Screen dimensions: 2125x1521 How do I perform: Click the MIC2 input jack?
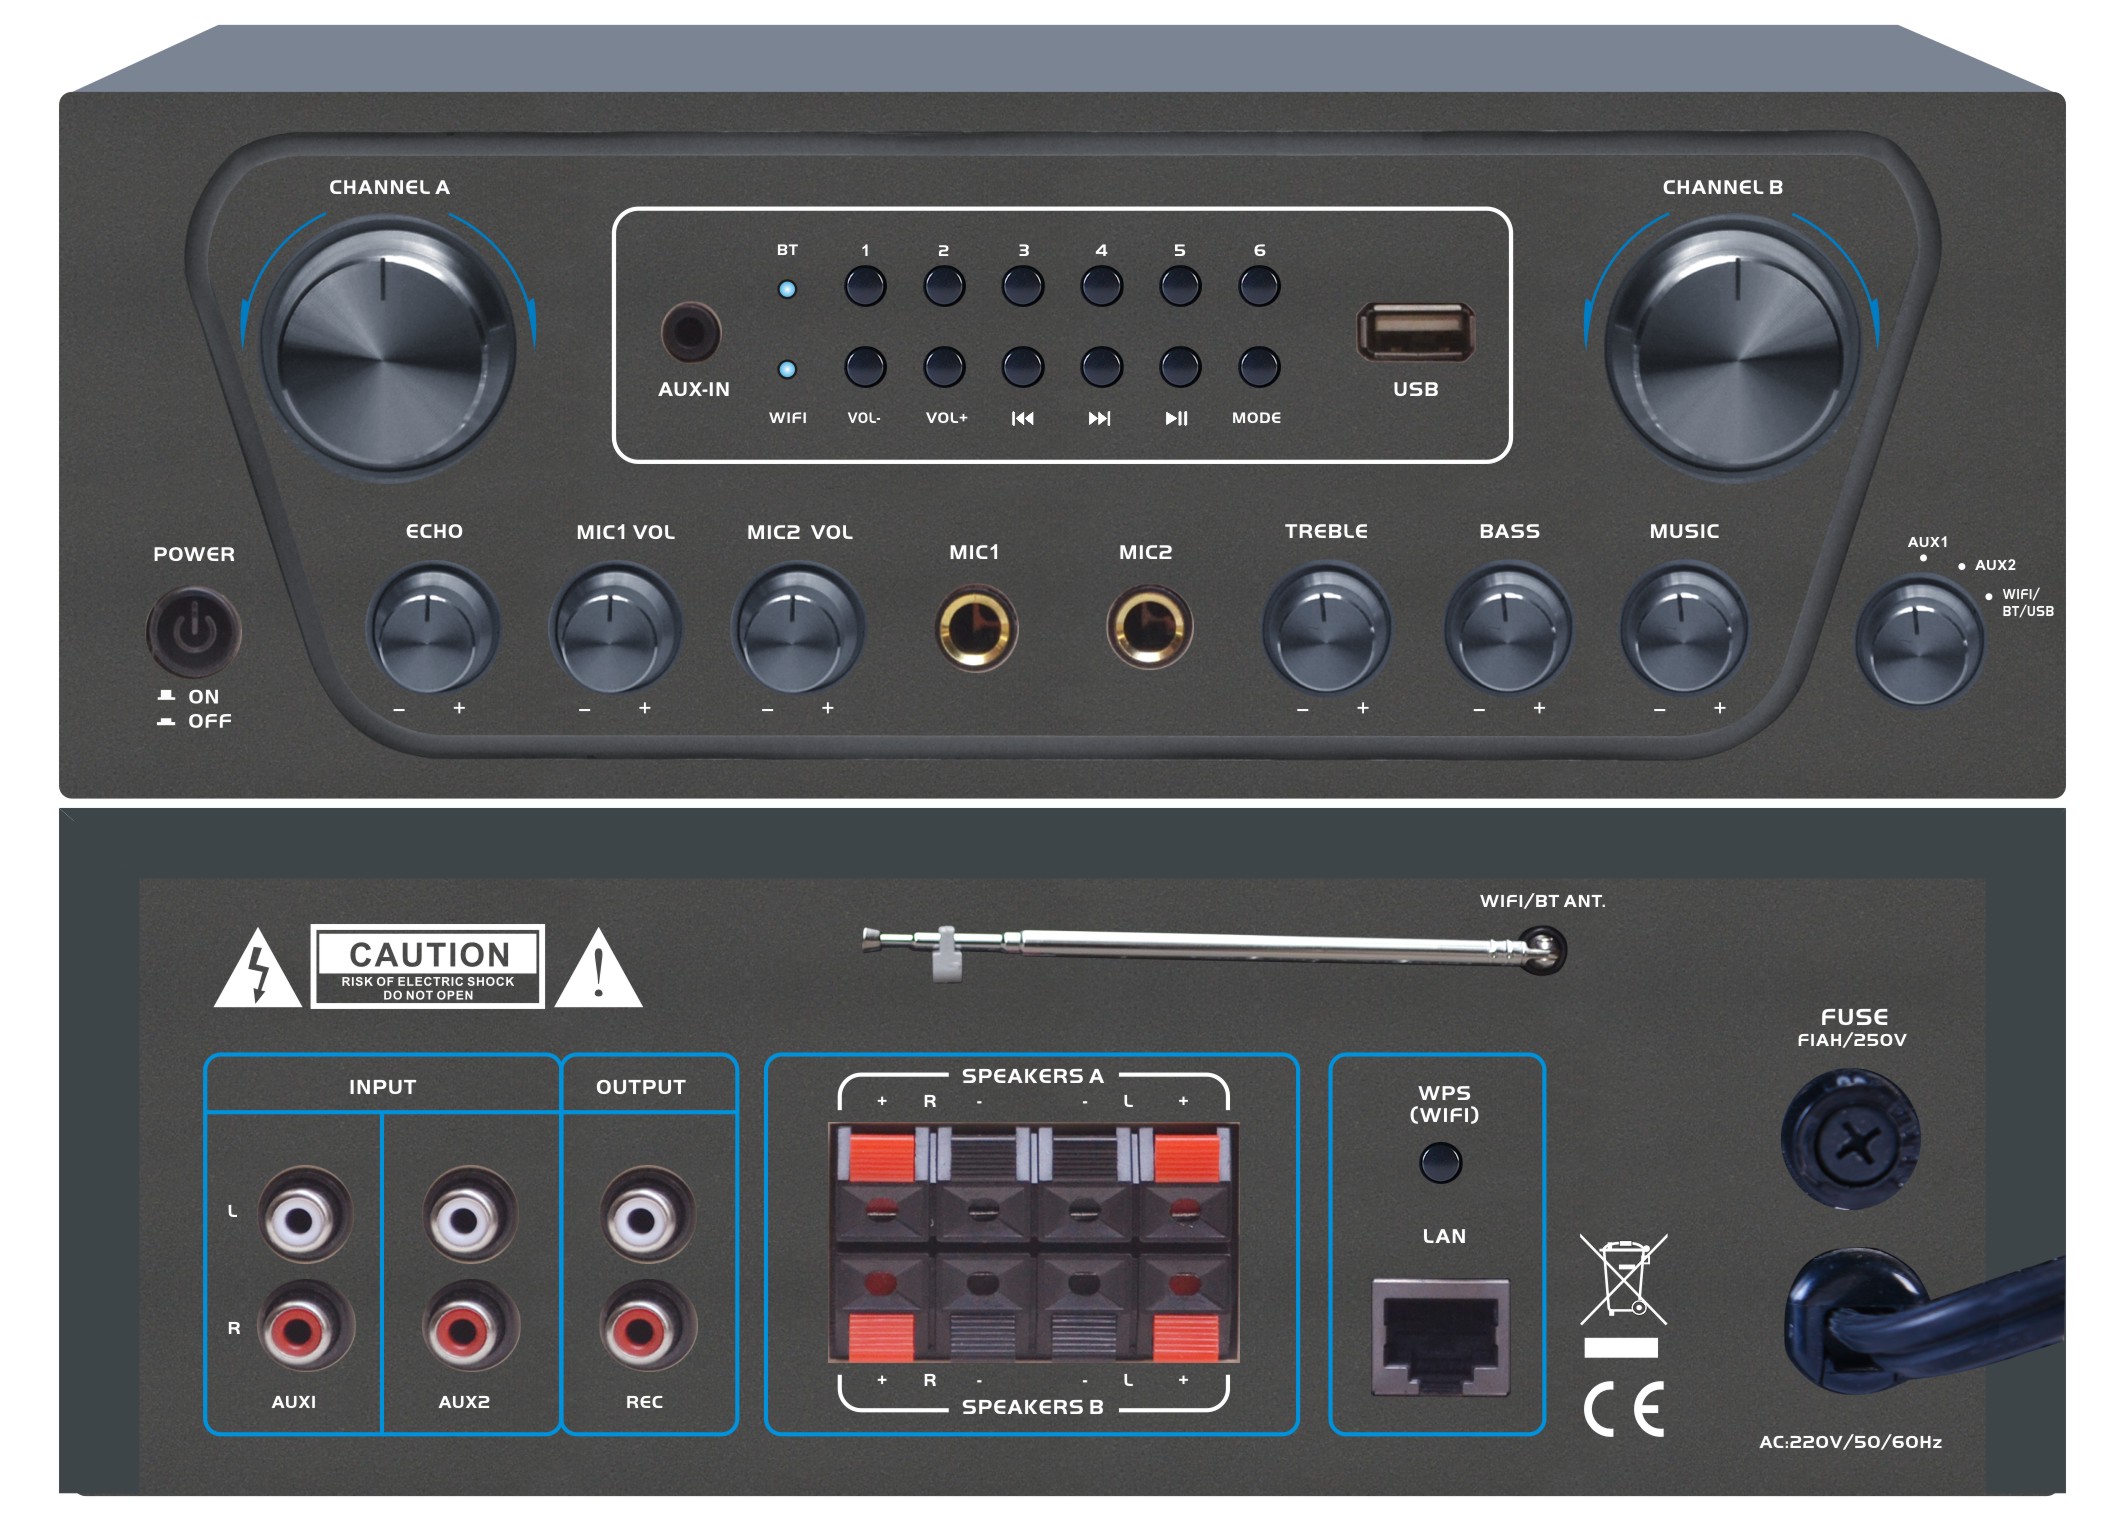[x=1149, y=627]
